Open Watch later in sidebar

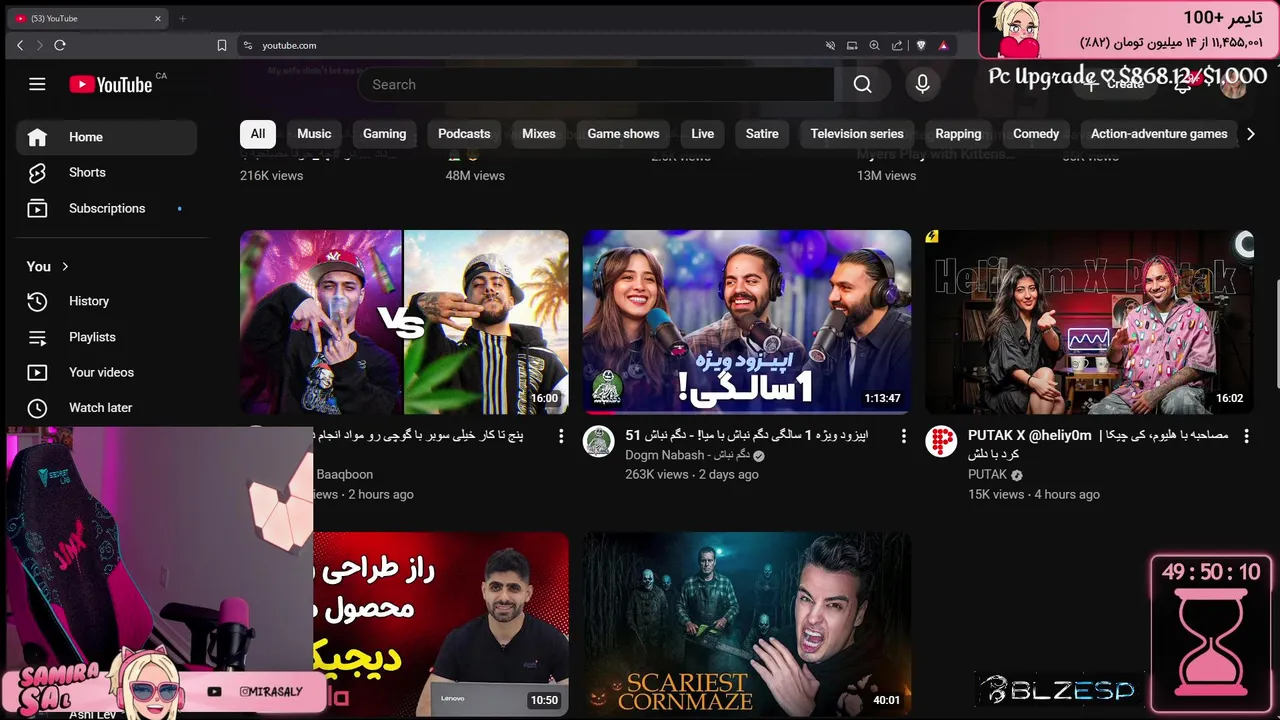pyautogui.click(x=106, y=408)
